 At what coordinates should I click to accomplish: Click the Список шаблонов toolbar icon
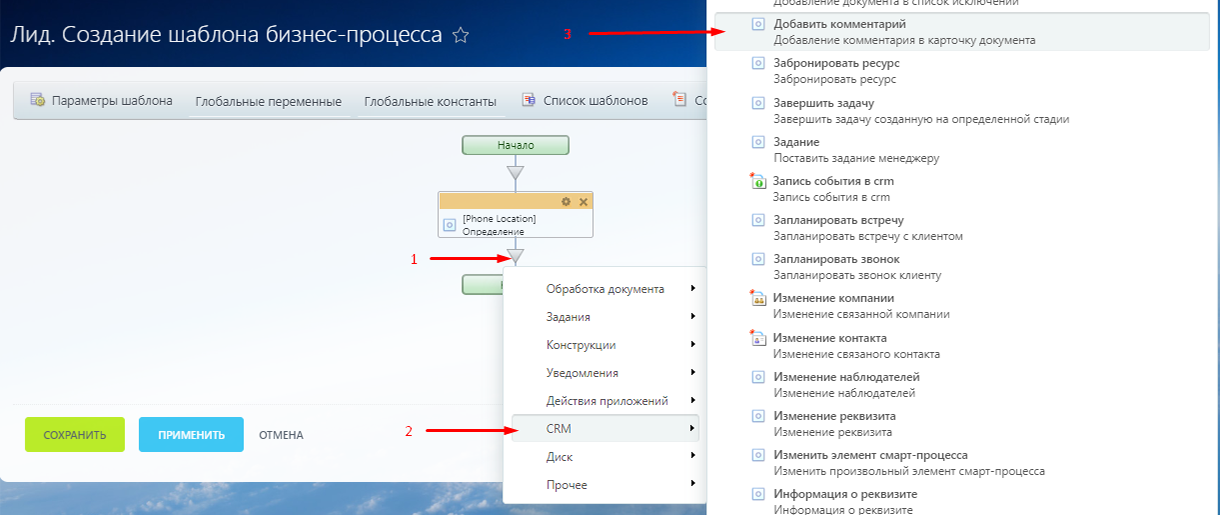[x=529, y=100]
